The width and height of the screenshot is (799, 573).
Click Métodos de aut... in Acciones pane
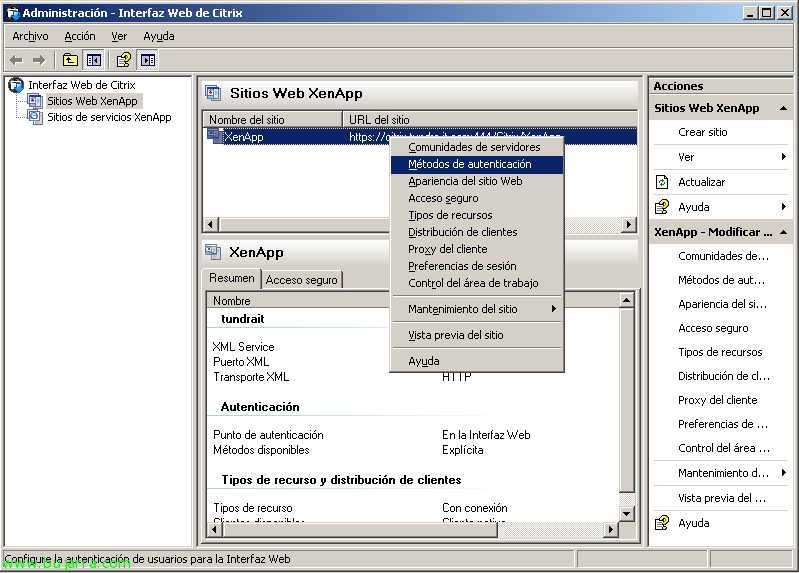point(721,280)
